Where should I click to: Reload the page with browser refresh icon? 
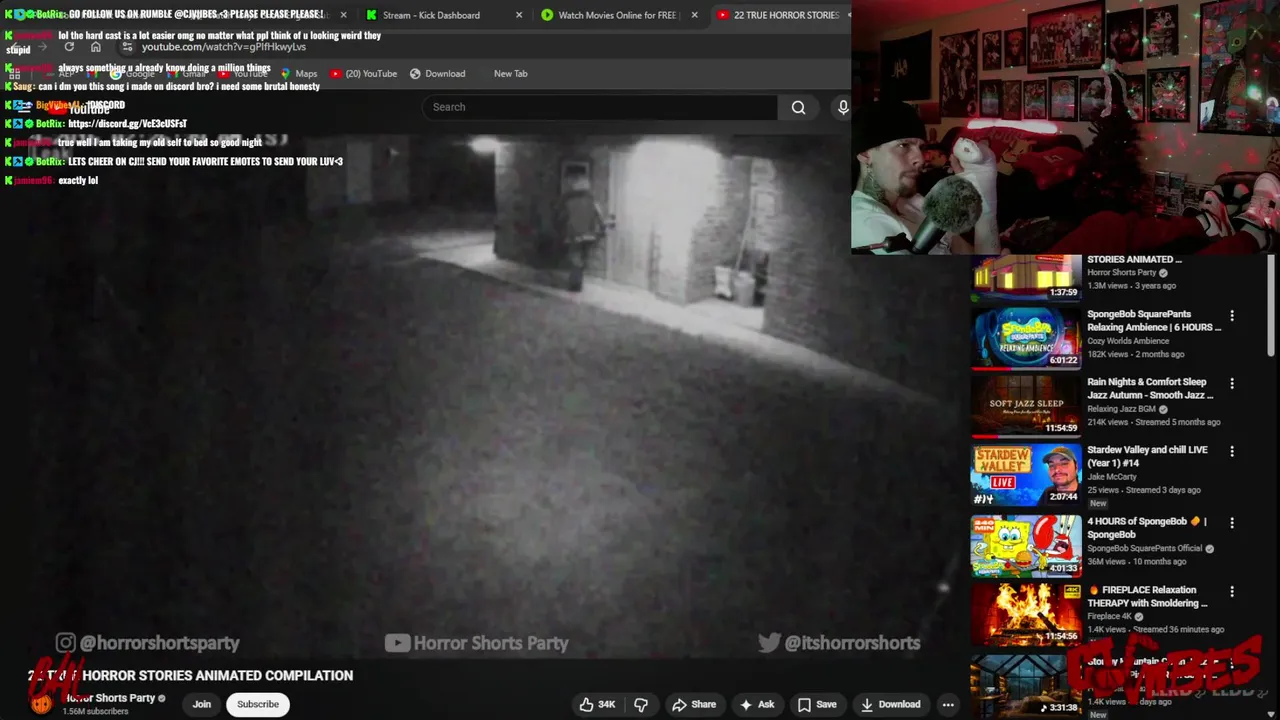pos(69,47)
